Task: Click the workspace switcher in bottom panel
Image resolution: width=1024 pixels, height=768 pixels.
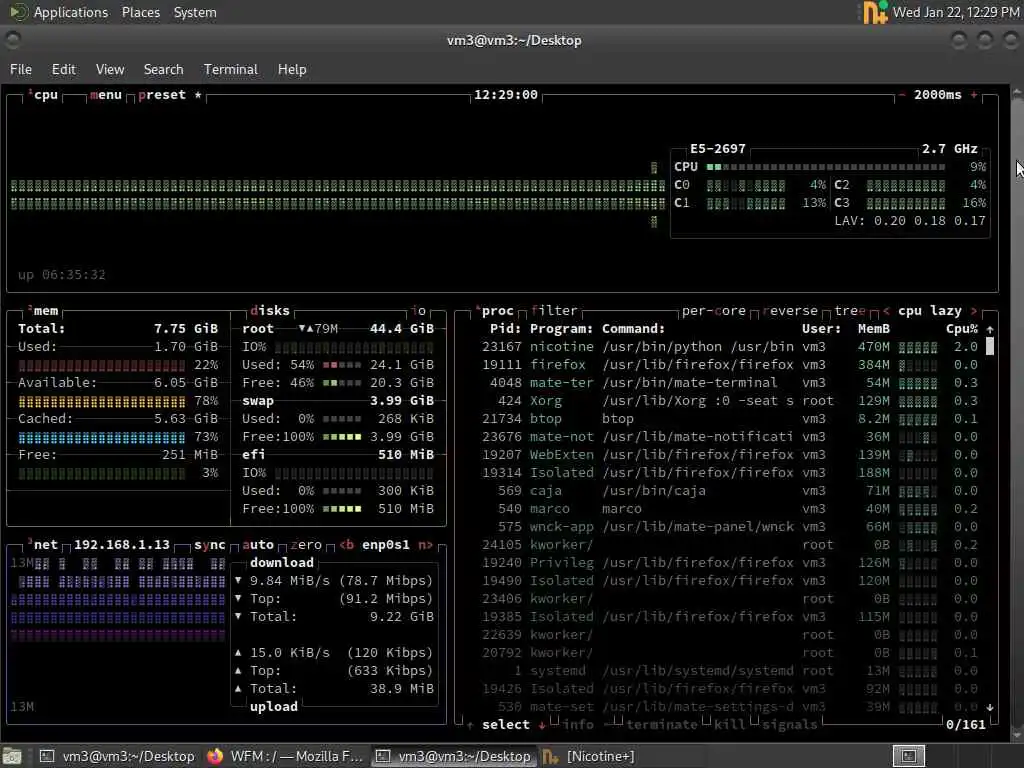Action: [908, 756]
